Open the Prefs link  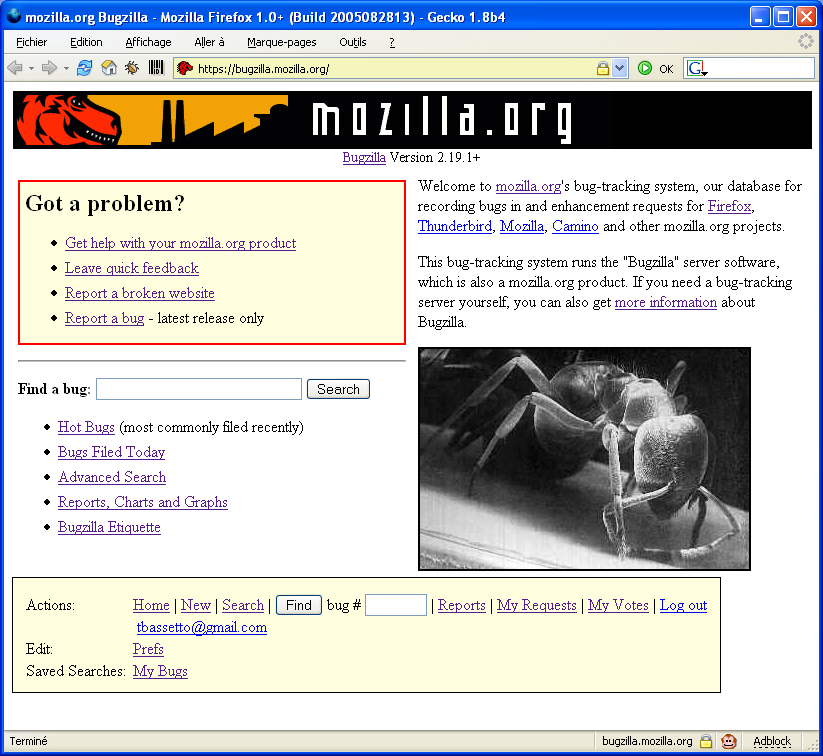point(148,649)
